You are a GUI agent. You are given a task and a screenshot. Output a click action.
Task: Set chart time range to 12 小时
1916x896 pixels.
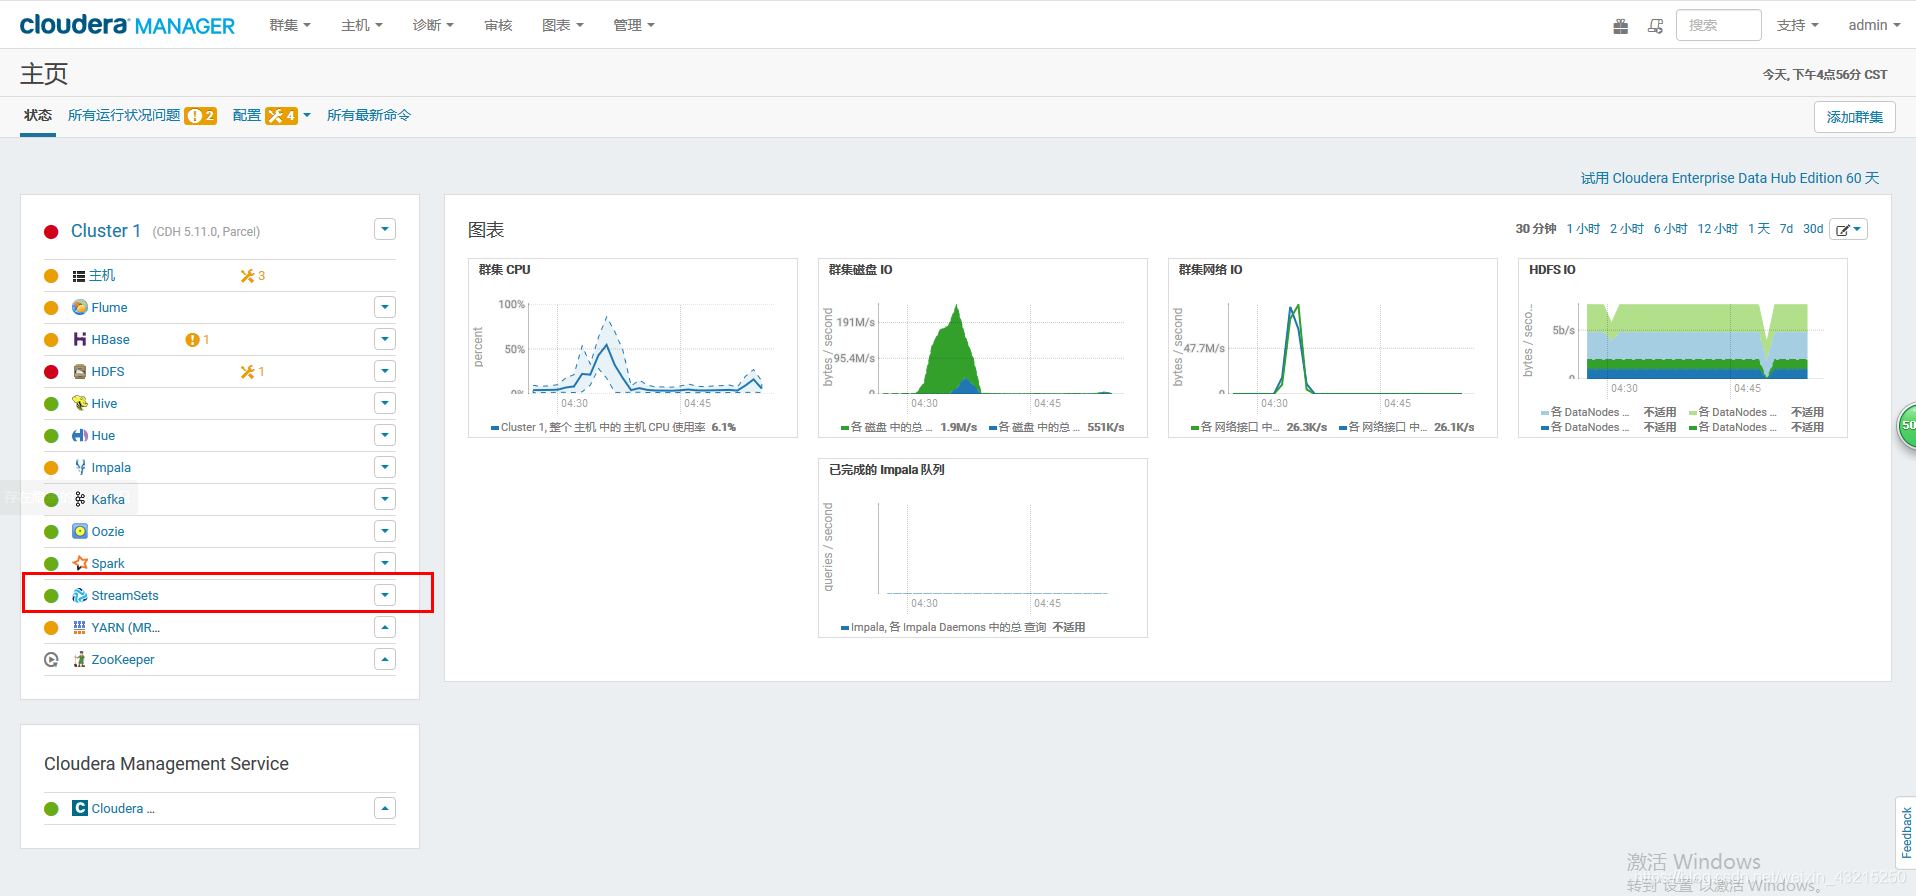coord(1717,229)
